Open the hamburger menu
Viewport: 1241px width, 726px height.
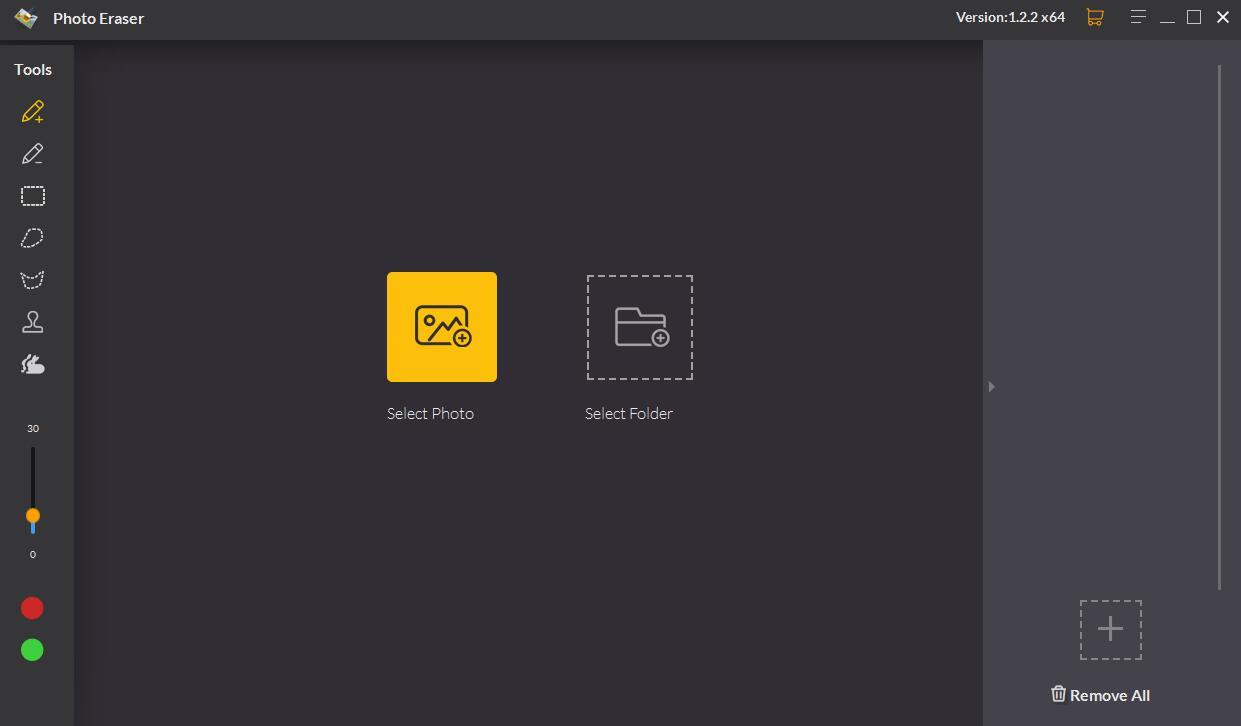[1139, 17]
